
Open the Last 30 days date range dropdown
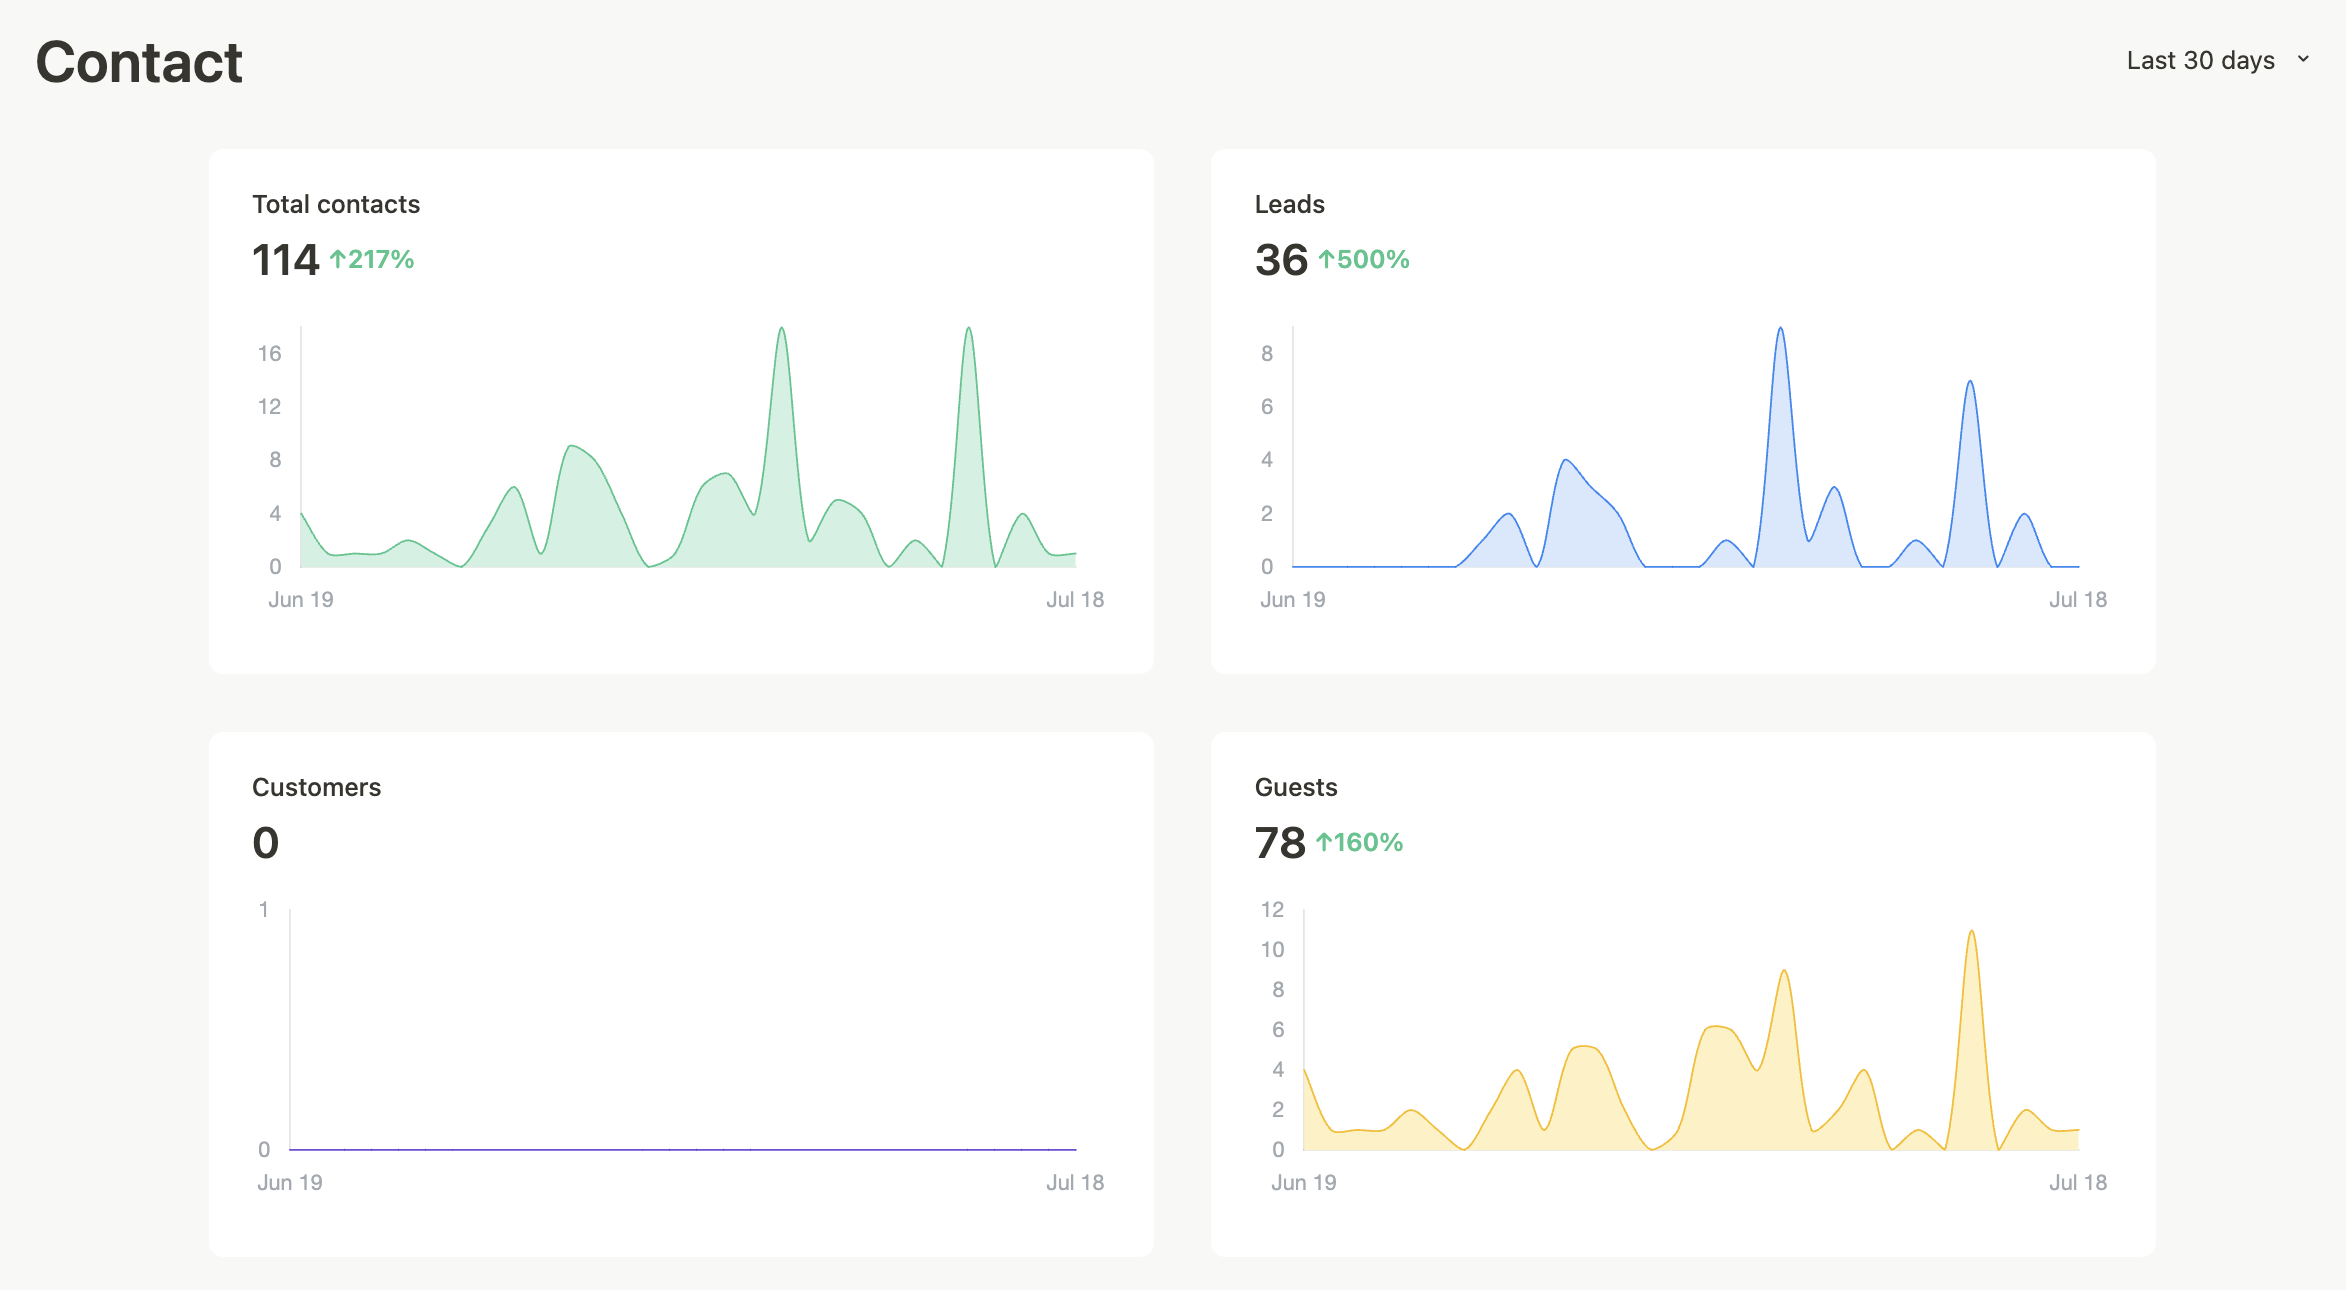[2217, 60]
